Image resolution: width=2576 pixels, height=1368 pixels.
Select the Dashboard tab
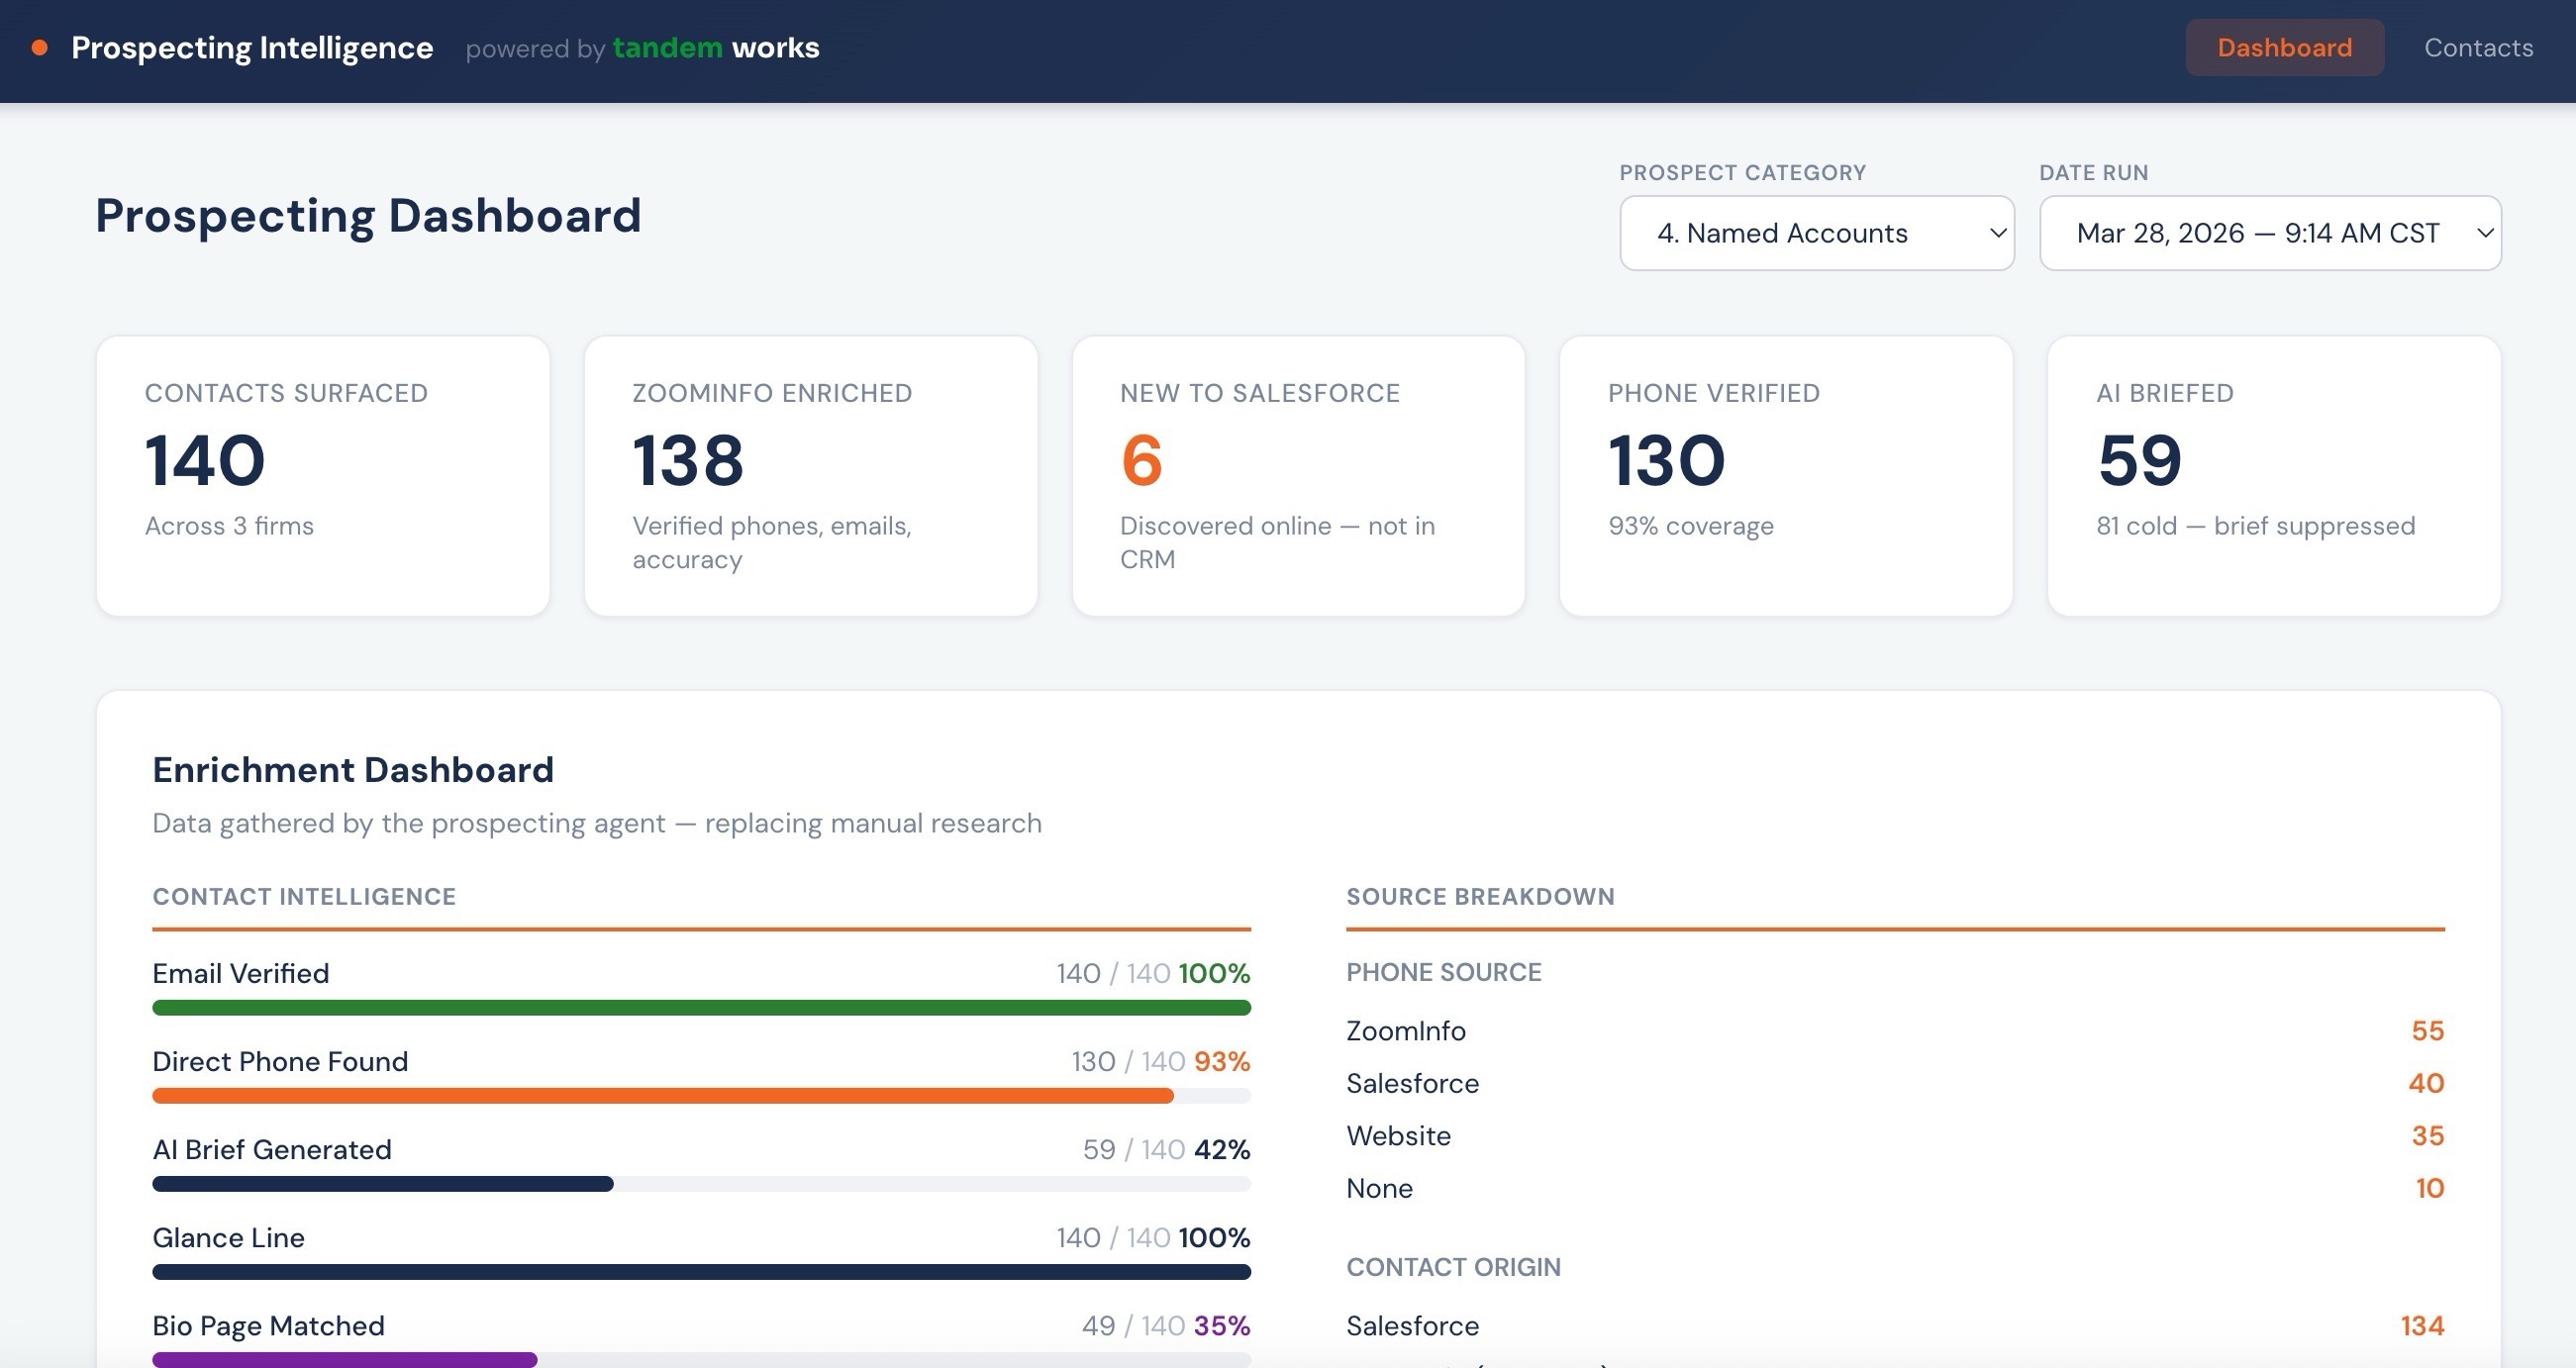point(2284,47)
